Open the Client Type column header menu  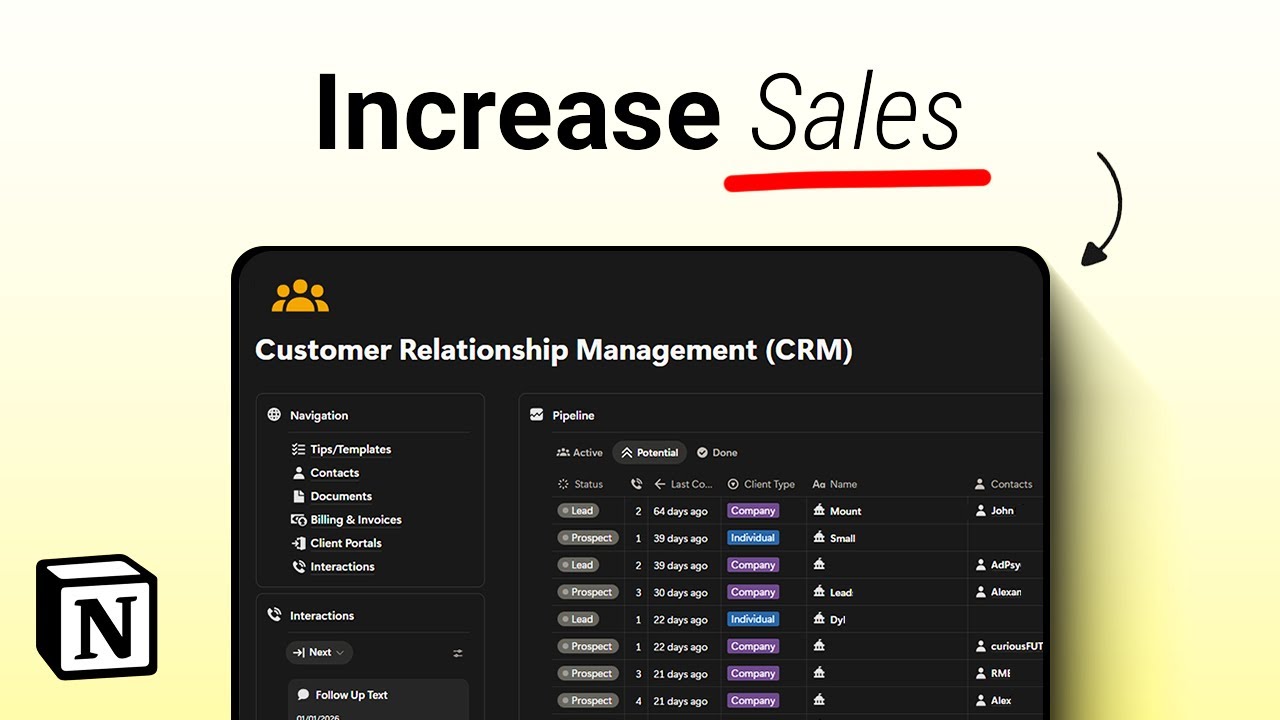[x=761, y=484]
